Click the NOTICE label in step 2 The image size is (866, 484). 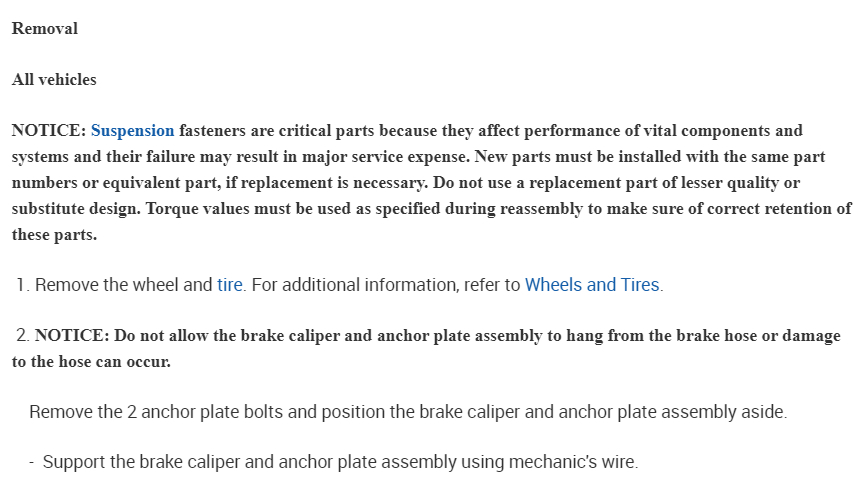click(72, 336)
